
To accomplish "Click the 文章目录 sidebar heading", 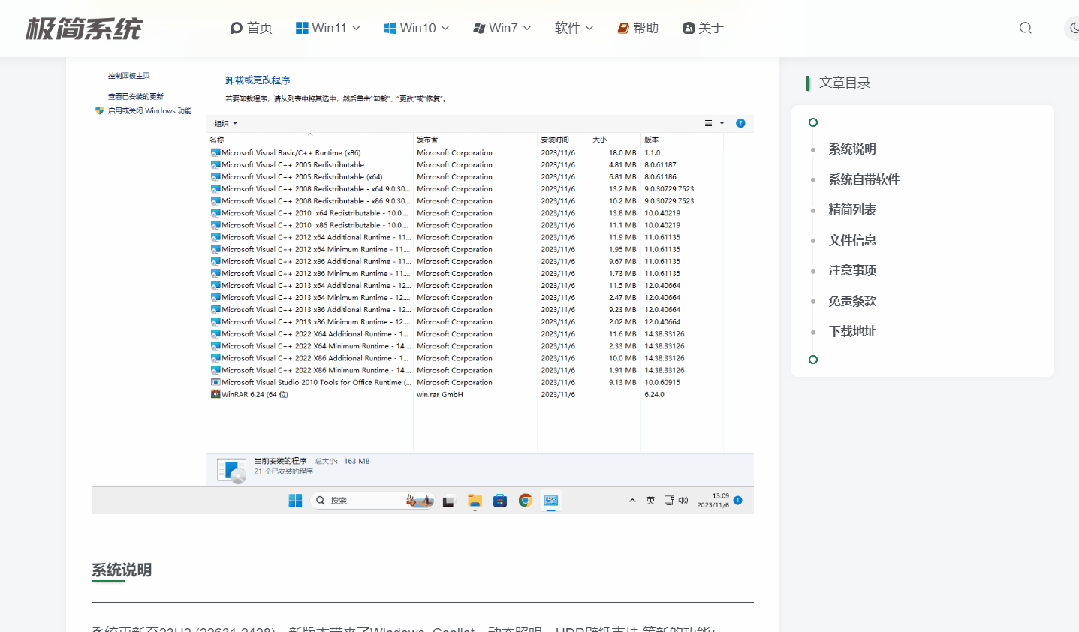I will coord(844,83).
